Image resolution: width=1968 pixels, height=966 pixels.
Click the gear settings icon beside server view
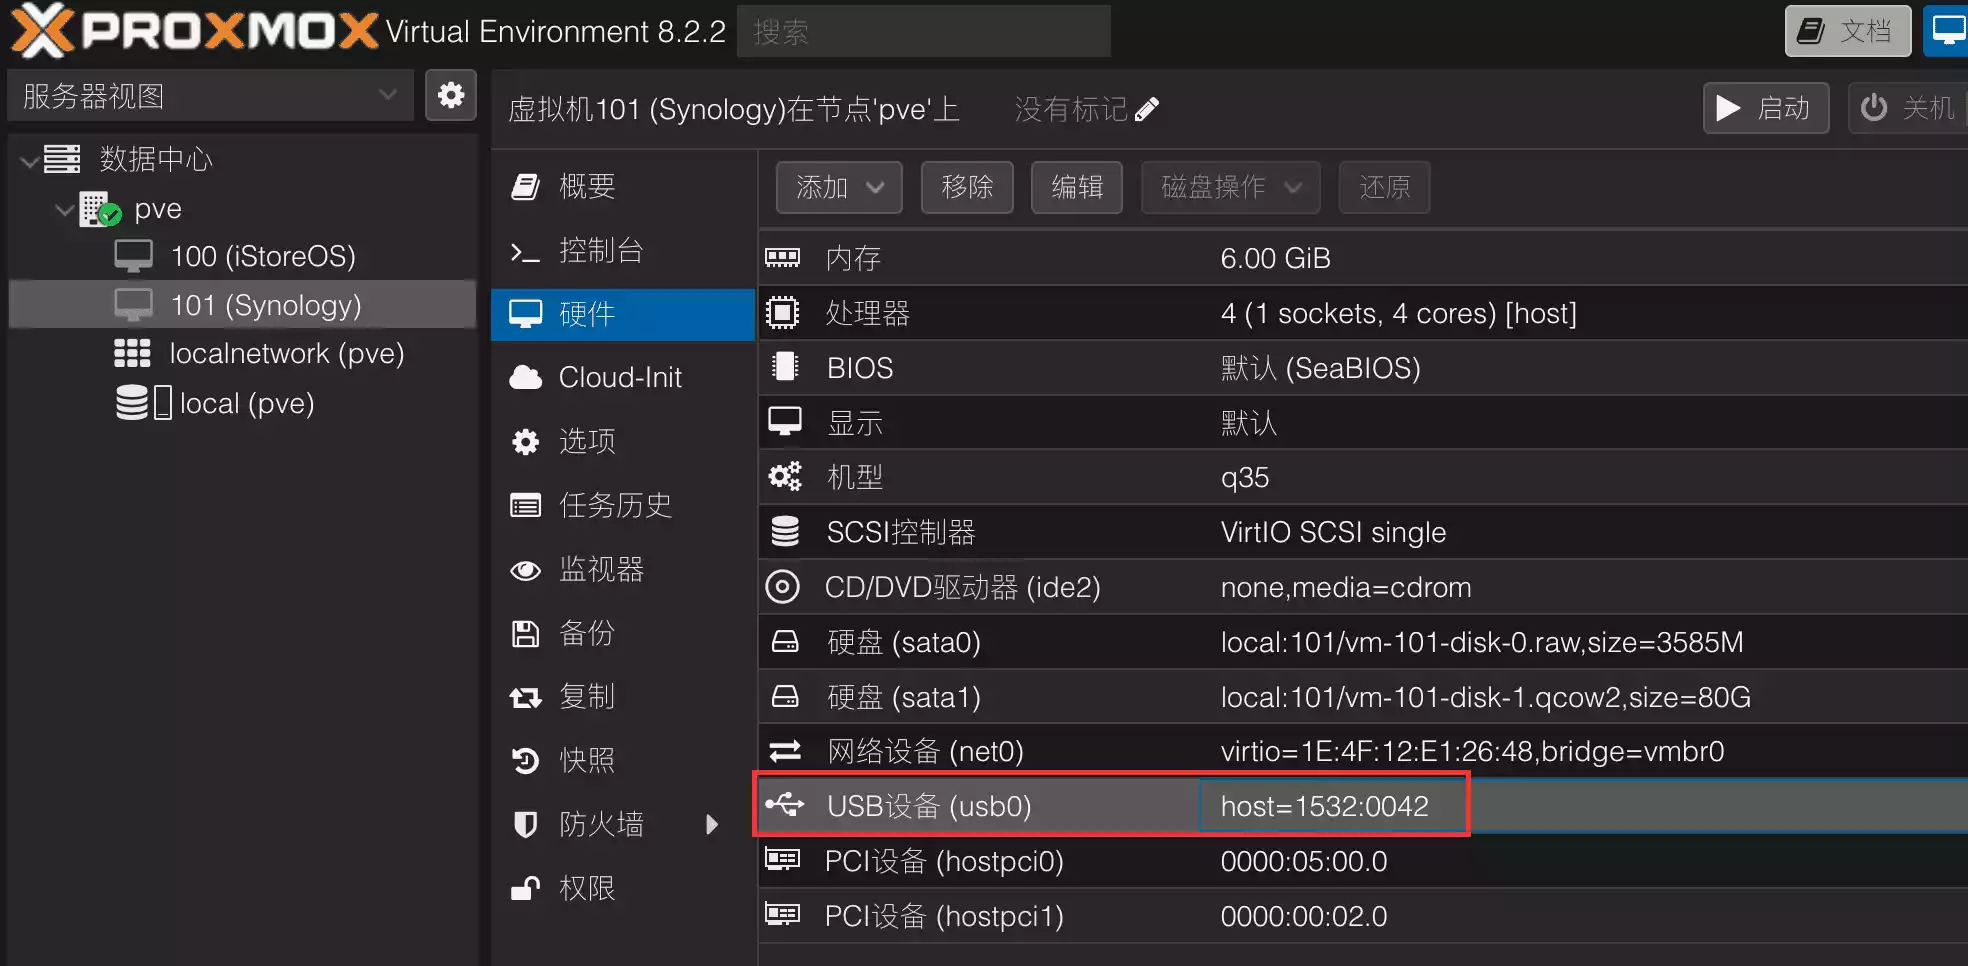(450, 95)
